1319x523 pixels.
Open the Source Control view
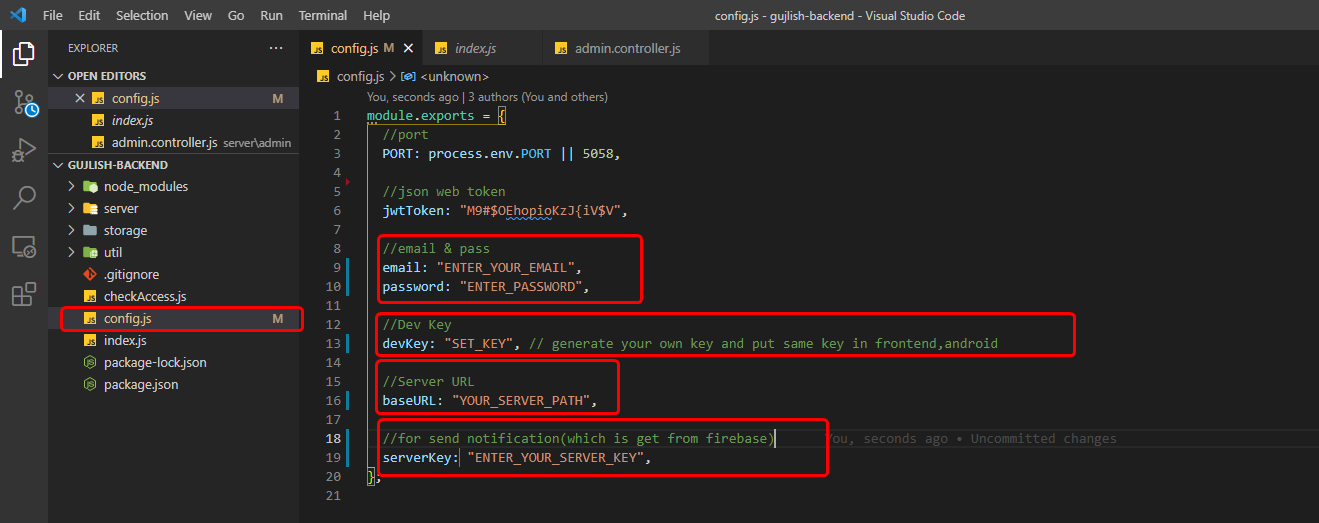click(x=24, y=103)
